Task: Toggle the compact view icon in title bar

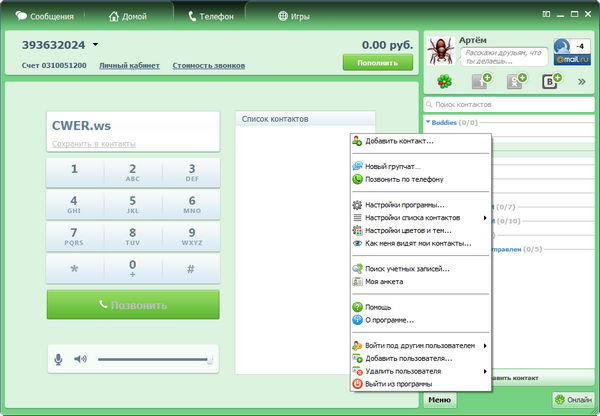Action: (546, 14)
